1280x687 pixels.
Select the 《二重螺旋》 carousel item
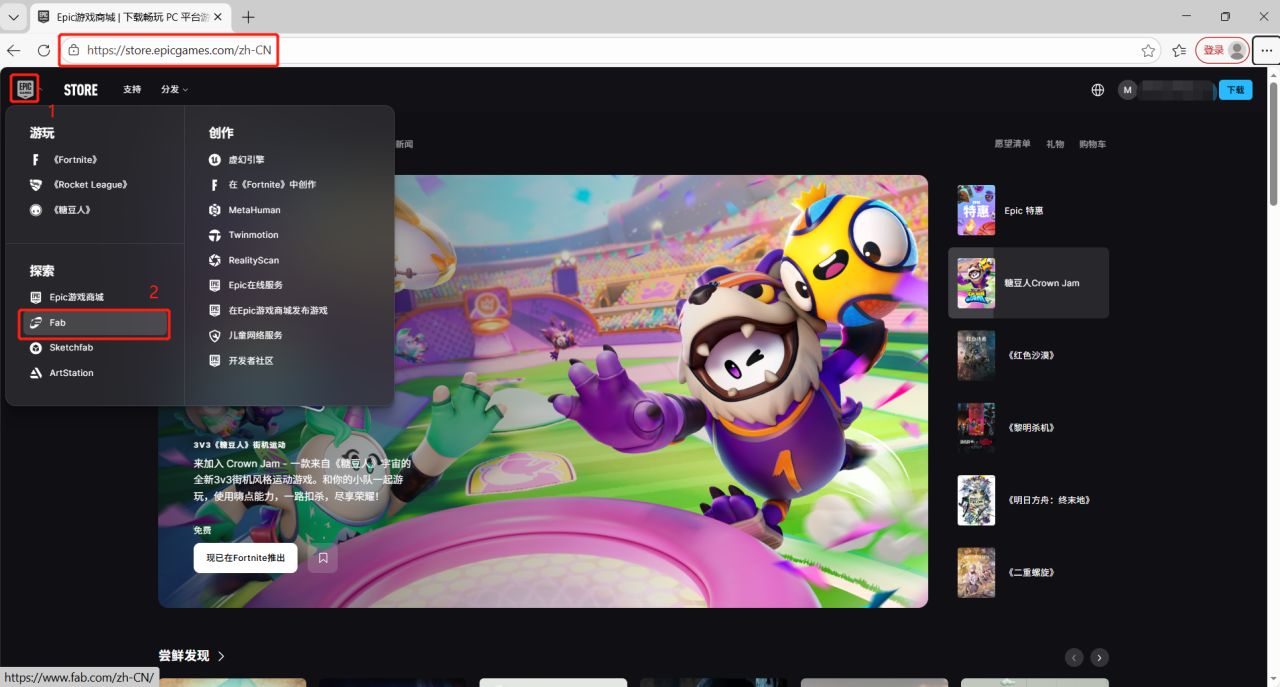coord(1028,572)
